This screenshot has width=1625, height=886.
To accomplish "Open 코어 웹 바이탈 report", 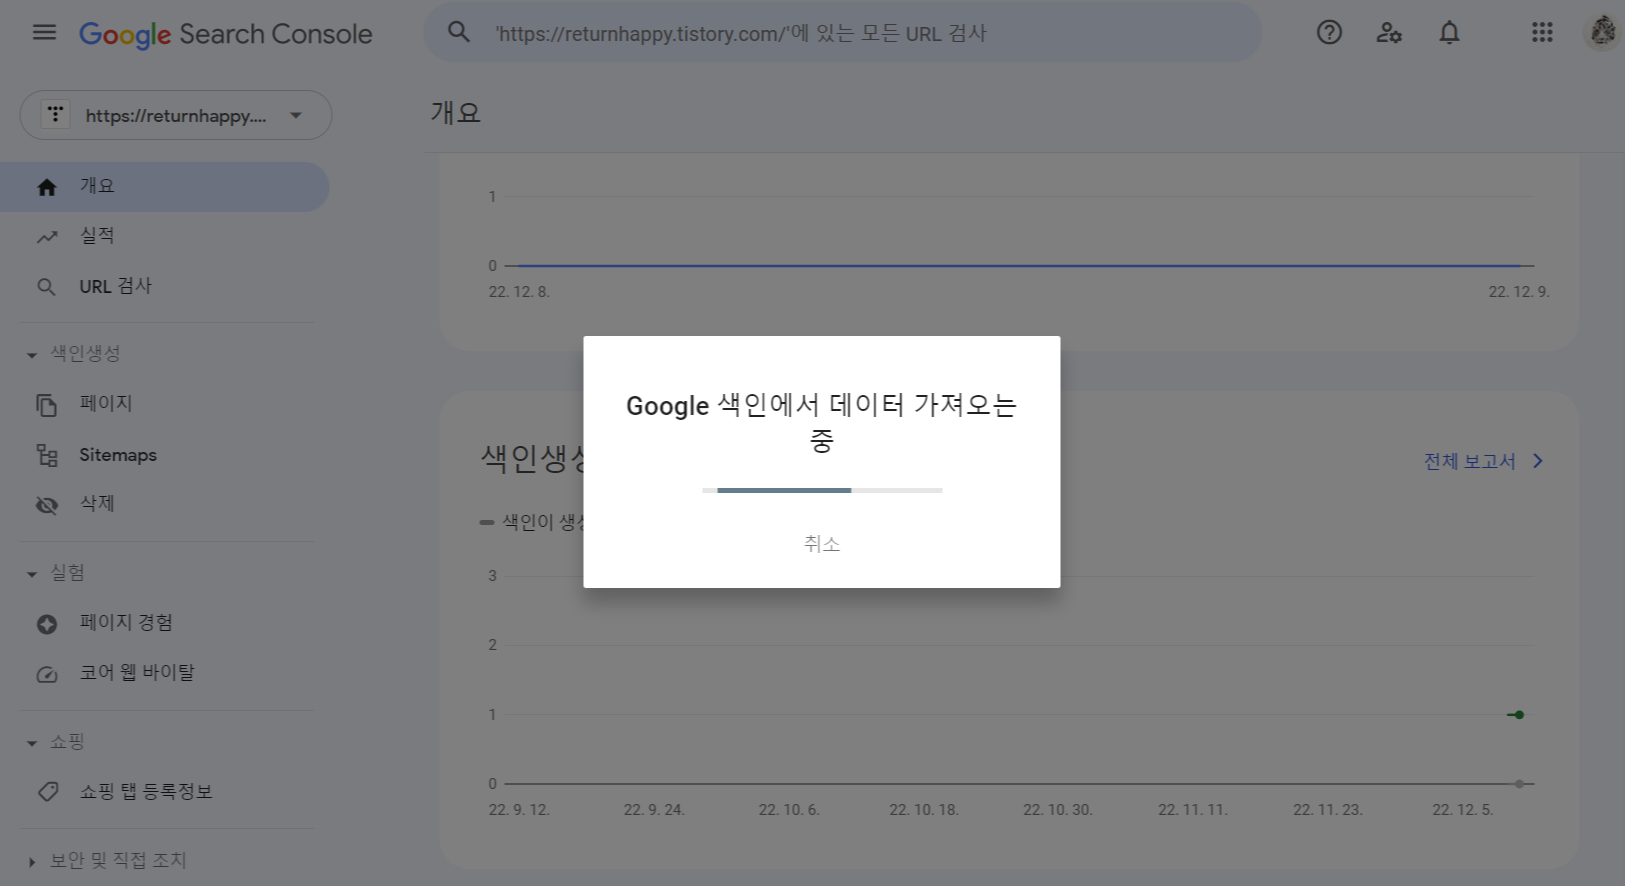I will [164, 673].
